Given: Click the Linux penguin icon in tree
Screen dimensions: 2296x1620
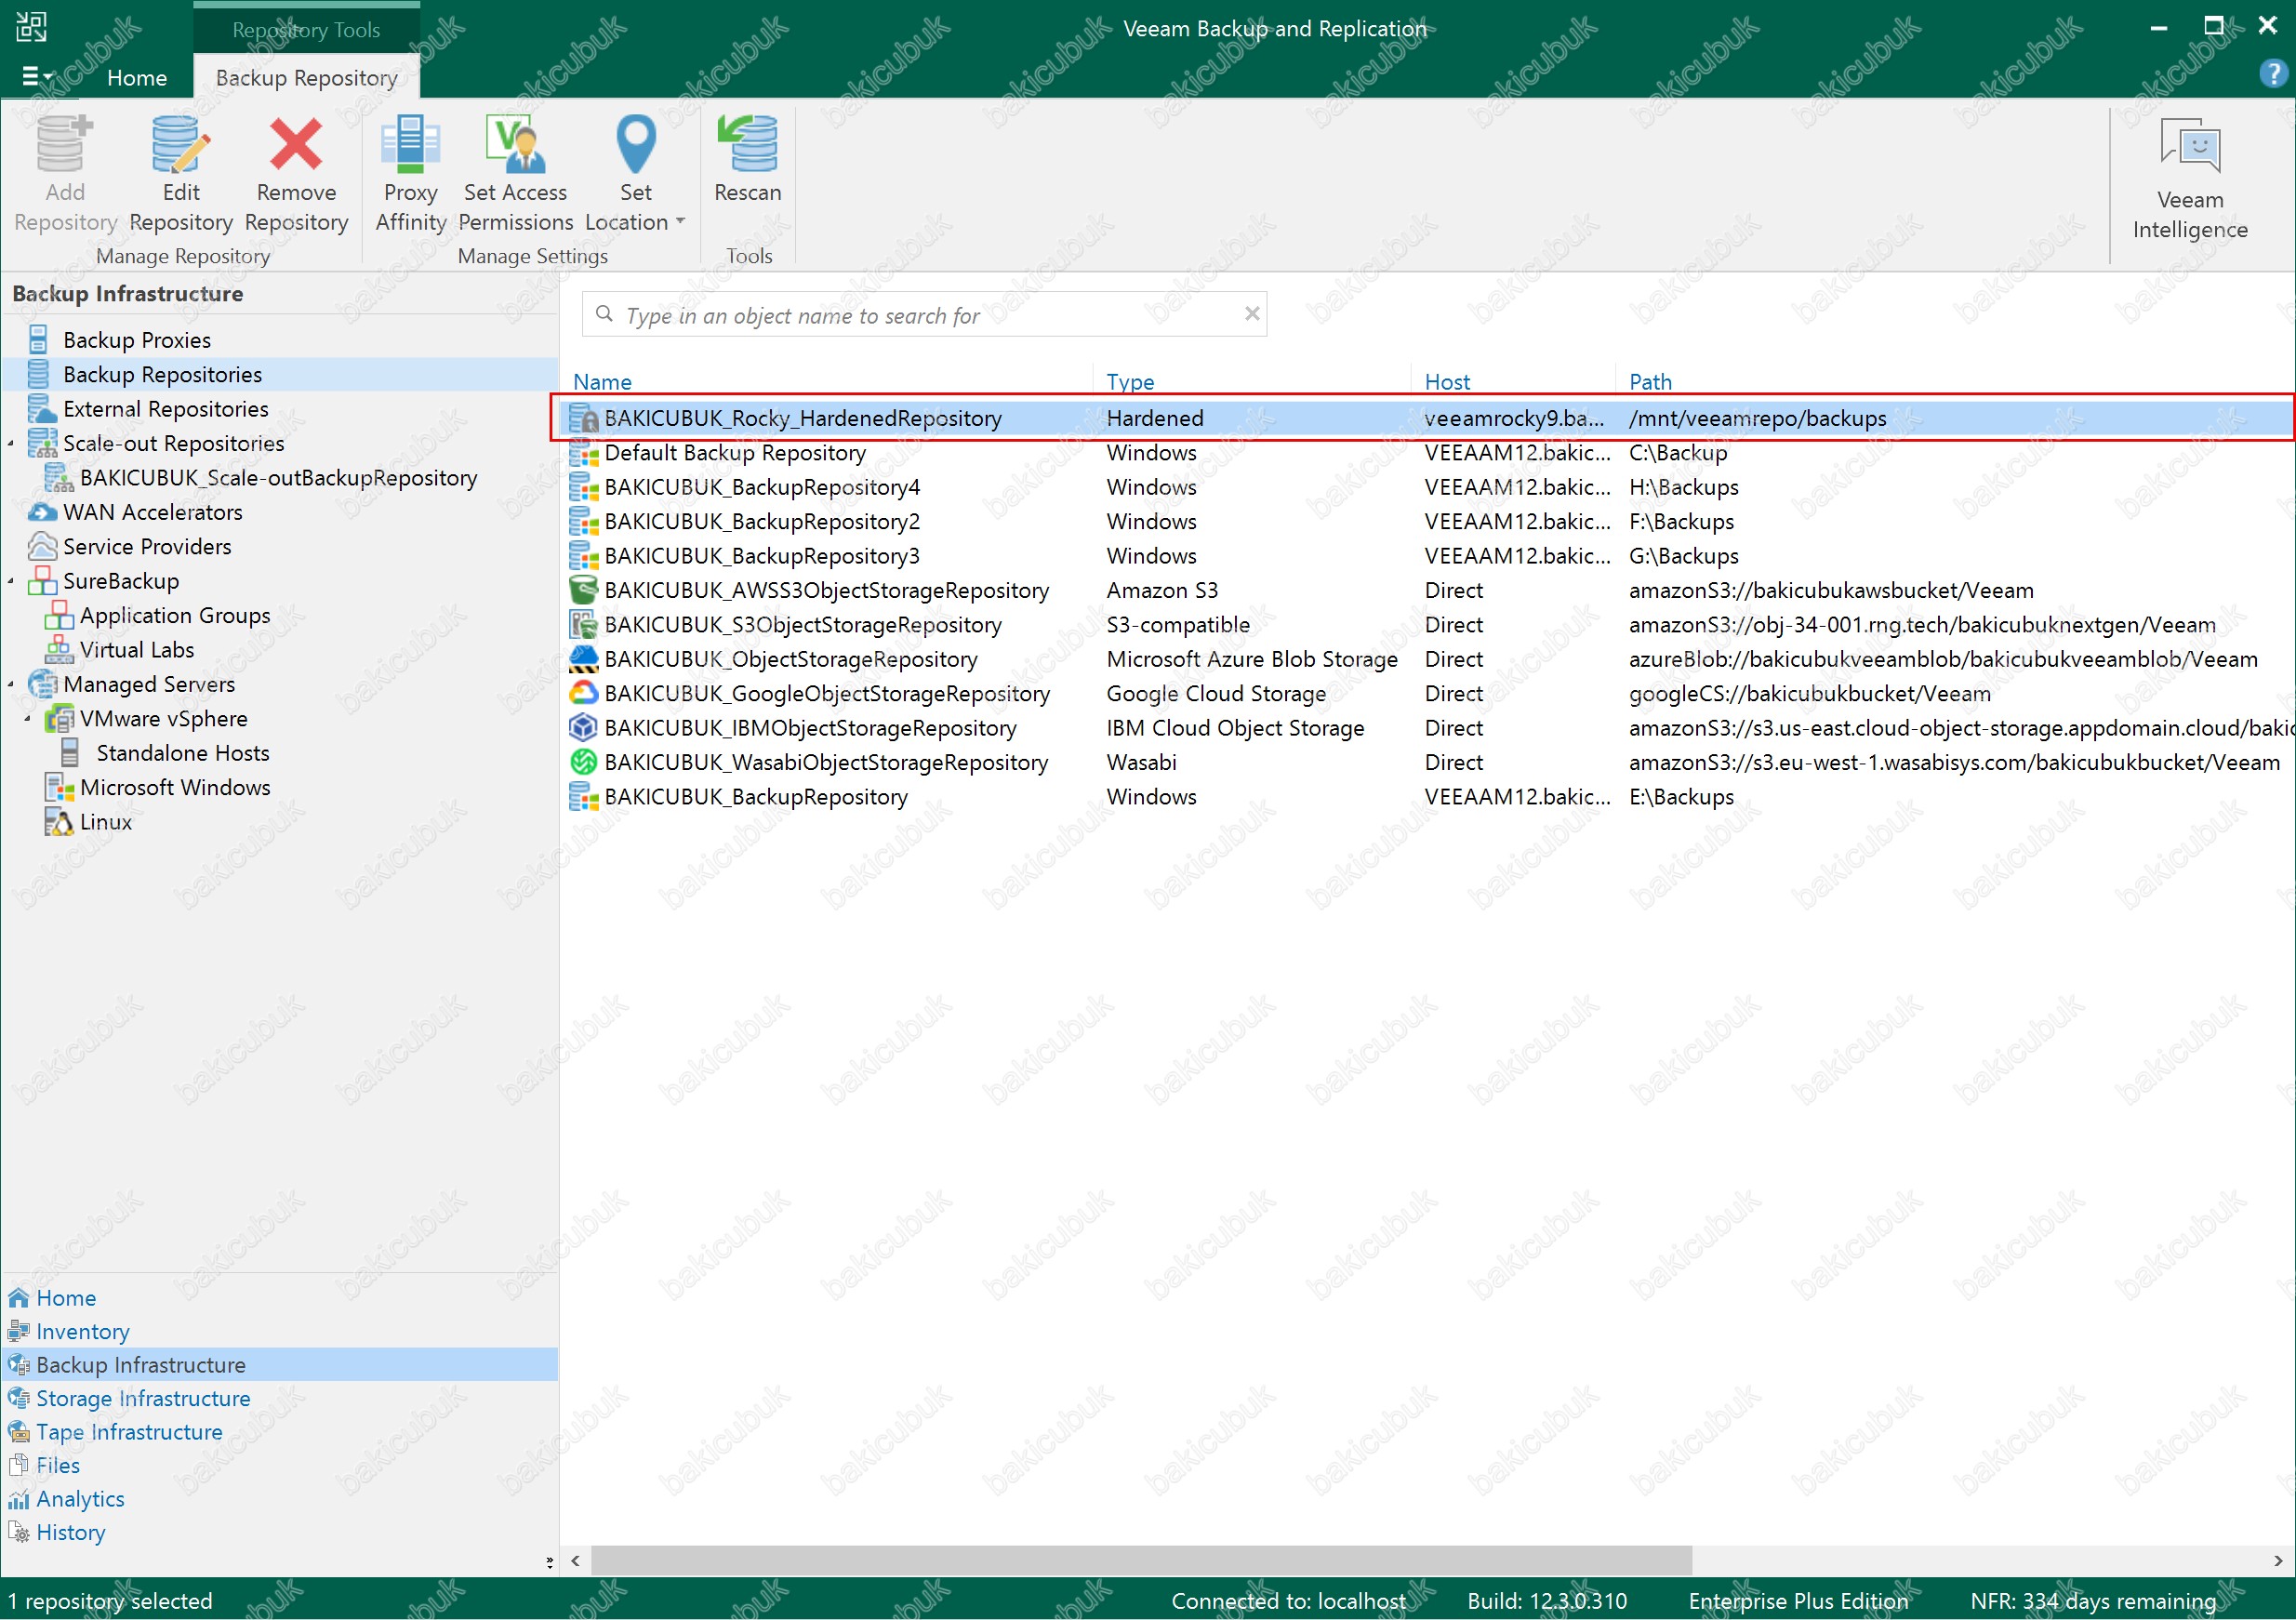Looking at the screenshot, I should [x=59, y=822].
